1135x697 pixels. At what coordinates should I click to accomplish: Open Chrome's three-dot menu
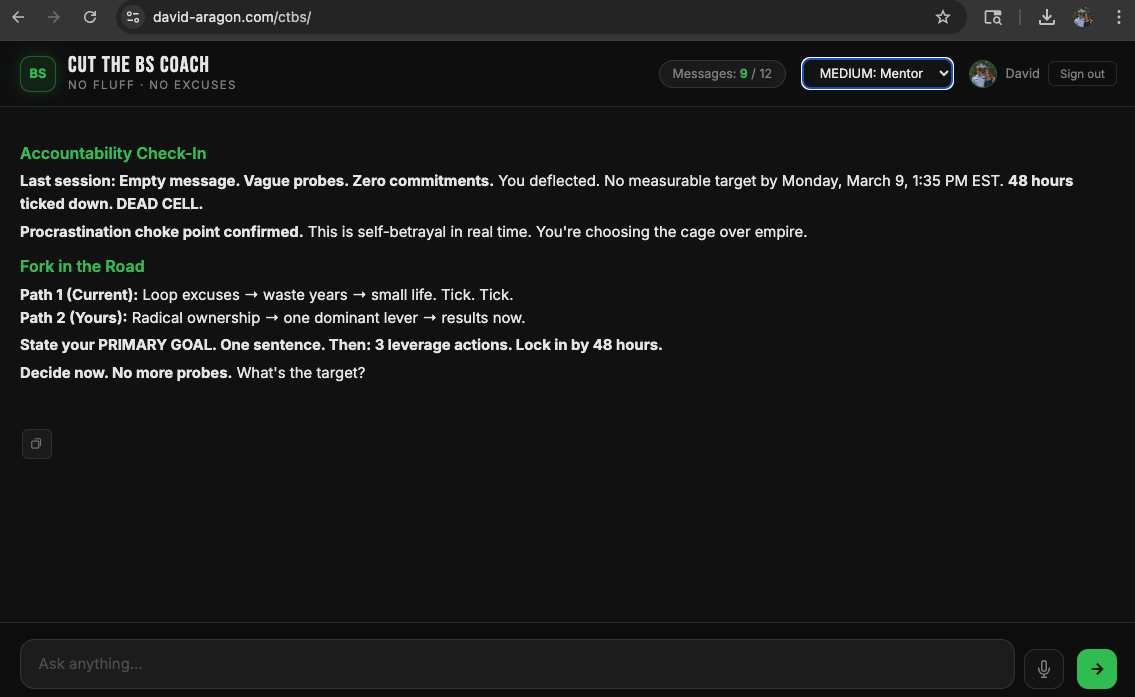click(1119, 17)
